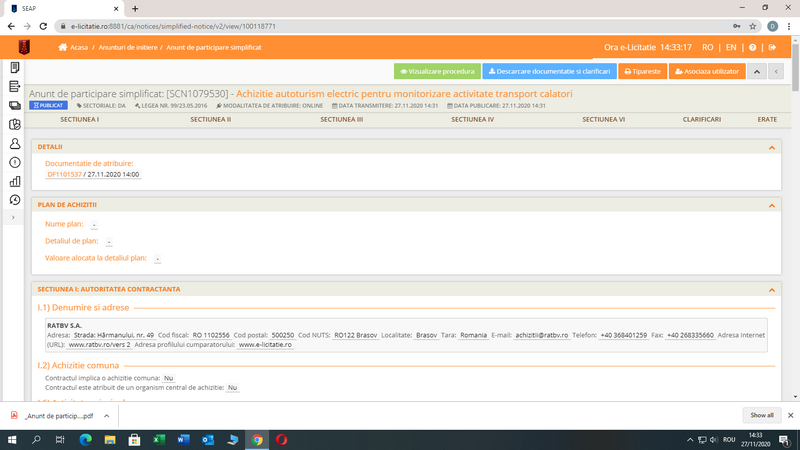
Task: Open Excel from the Windows taskbar
Action: pos(158,439)
